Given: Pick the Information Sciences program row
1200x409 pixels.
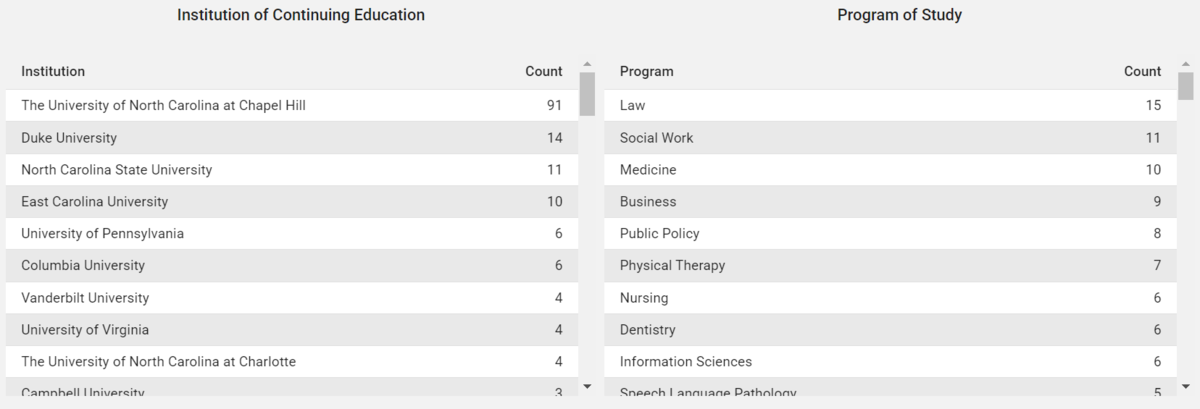Looking at the screenshot, I should point(891,362).
